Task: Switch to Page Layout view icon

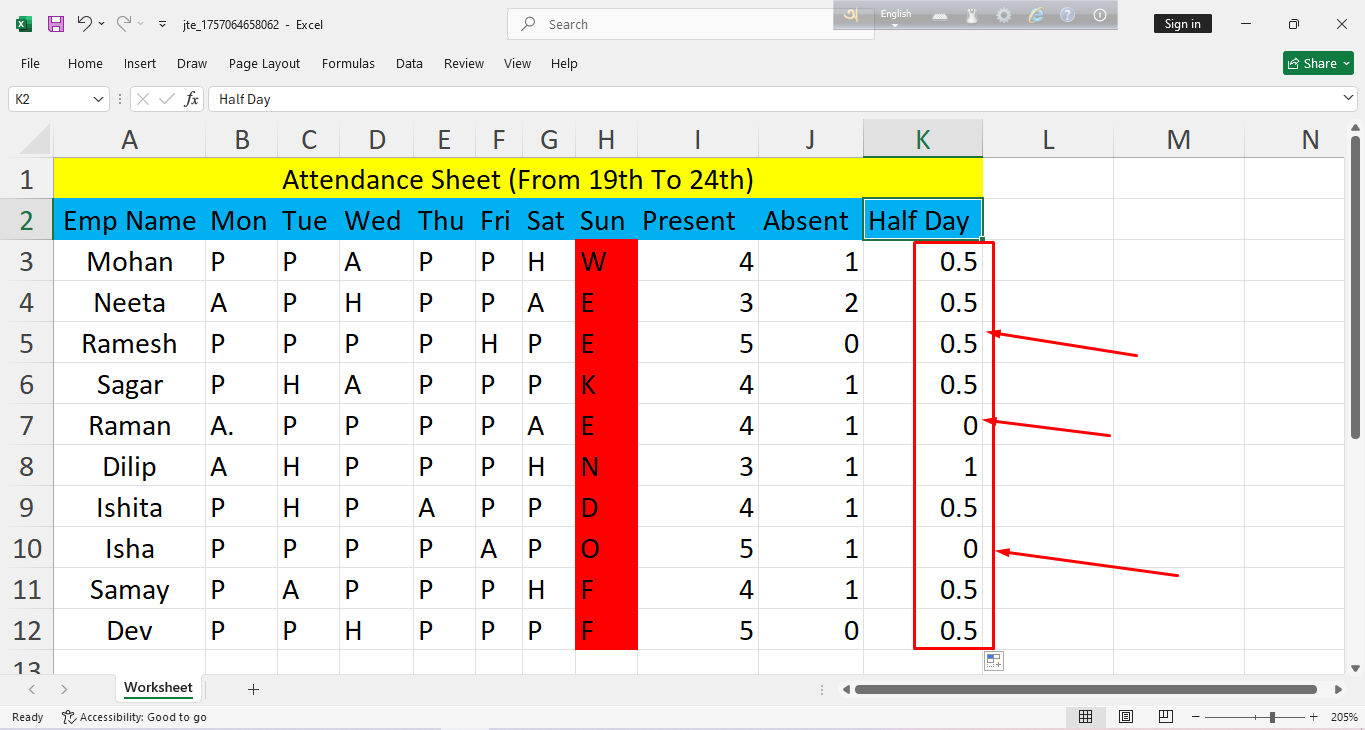Action: click(1126, 717)
